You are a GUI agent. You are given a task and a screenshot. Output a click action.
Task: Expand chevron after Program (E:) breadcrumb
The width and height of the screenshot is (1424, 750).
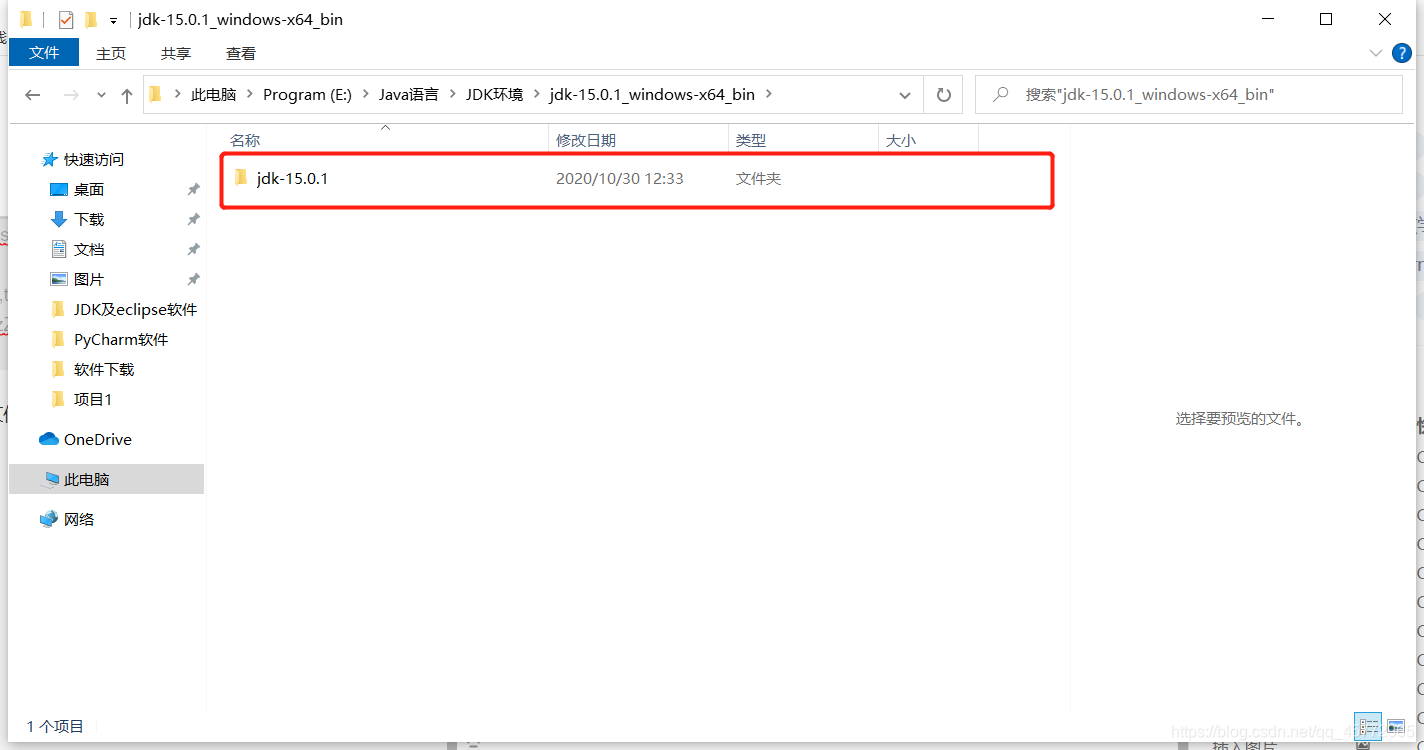coord(365,95)
